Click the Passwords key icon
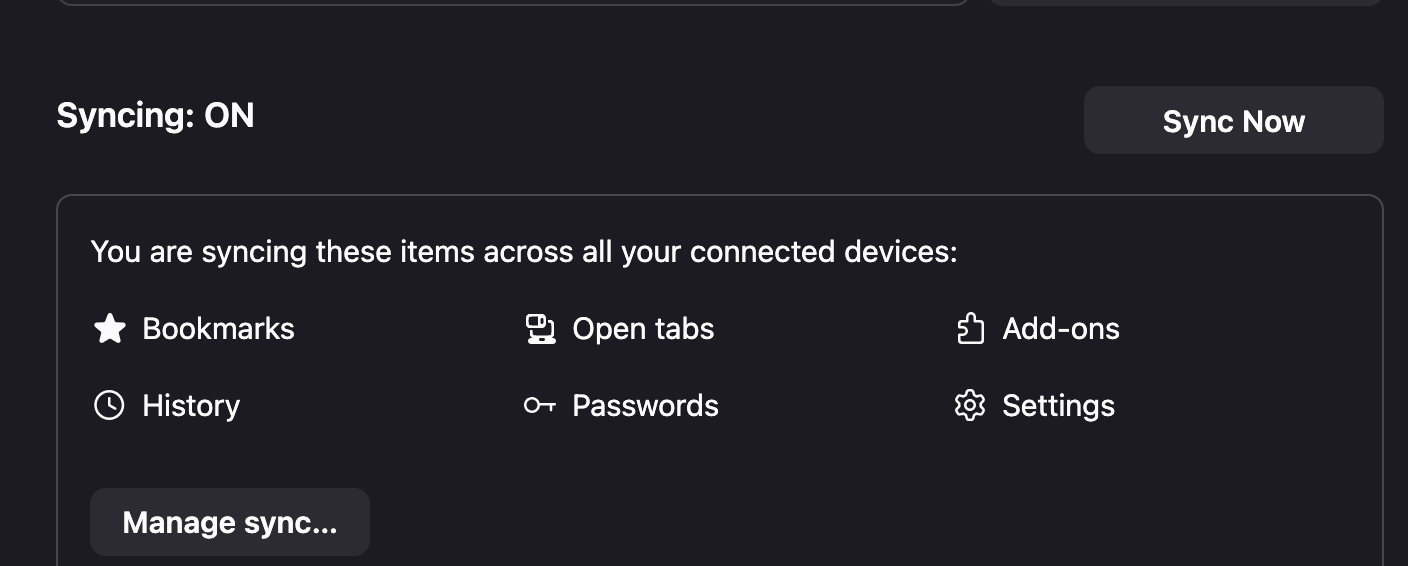The image size is (1408, 566). (x=540, y=405)
